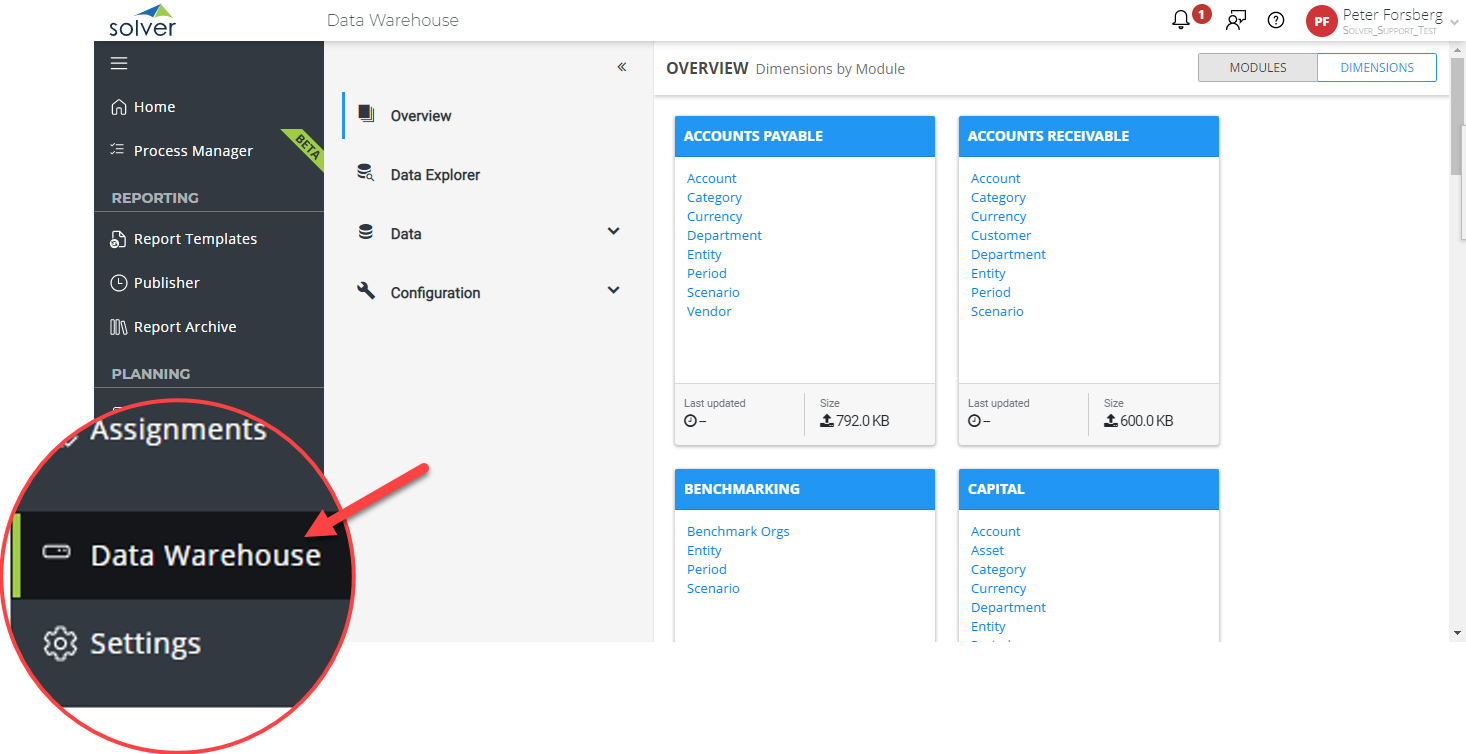Open the Customer dimension link
This screenshot has width=1466, height=754.
(x=1001, y=236)
